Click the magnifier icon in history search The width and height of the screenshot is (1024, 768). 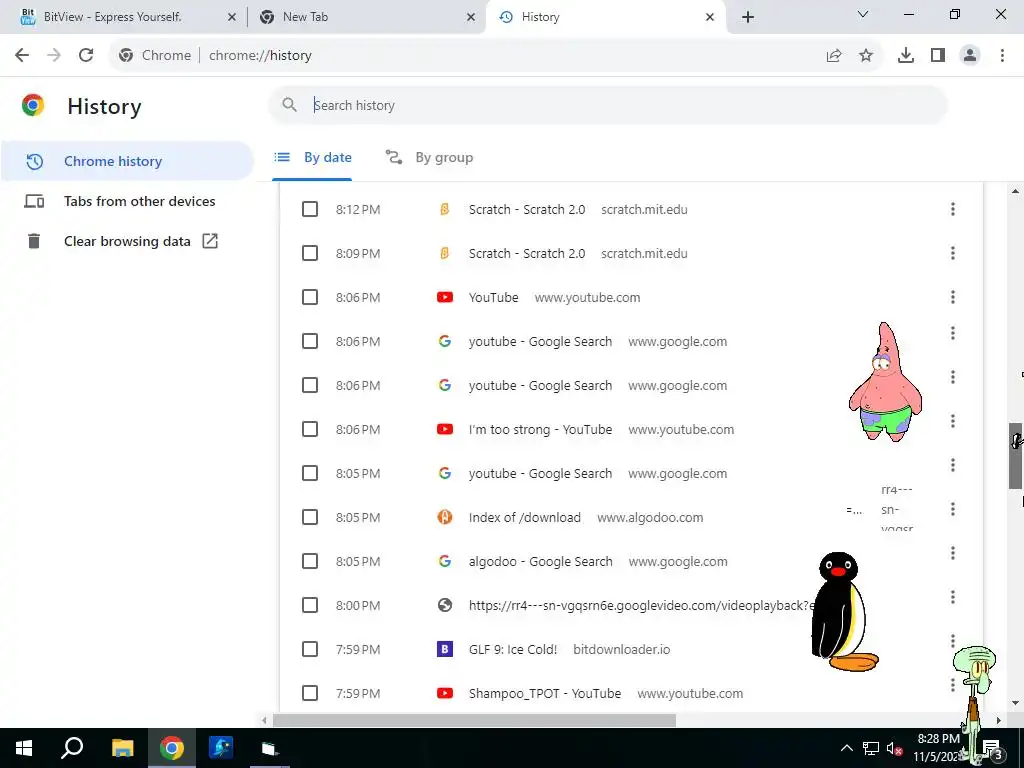click(289, 104)
